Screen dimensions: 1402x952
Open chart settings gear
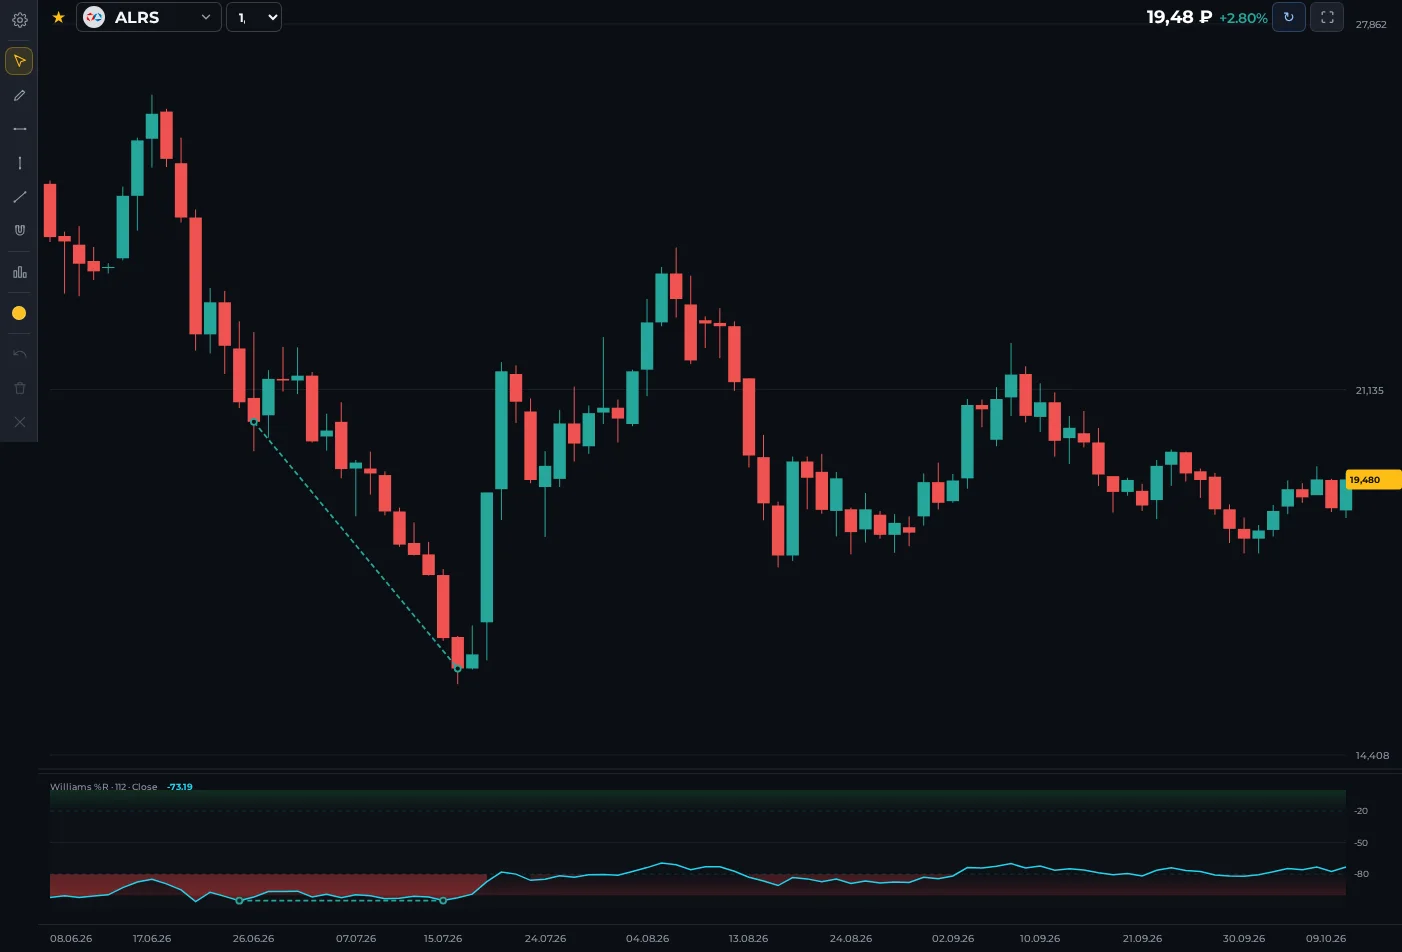19,19
